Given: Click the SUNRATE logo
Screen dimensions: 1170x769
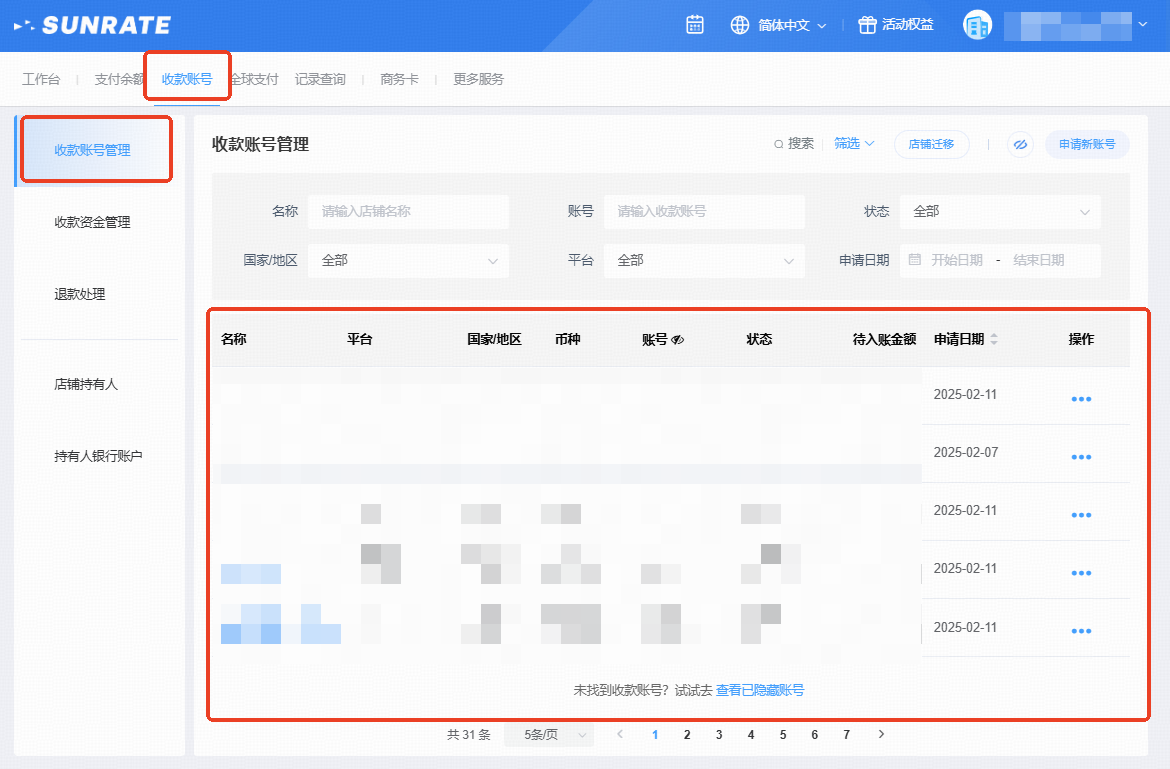Looking at the screenshot, I should click(x=92, y=26).
